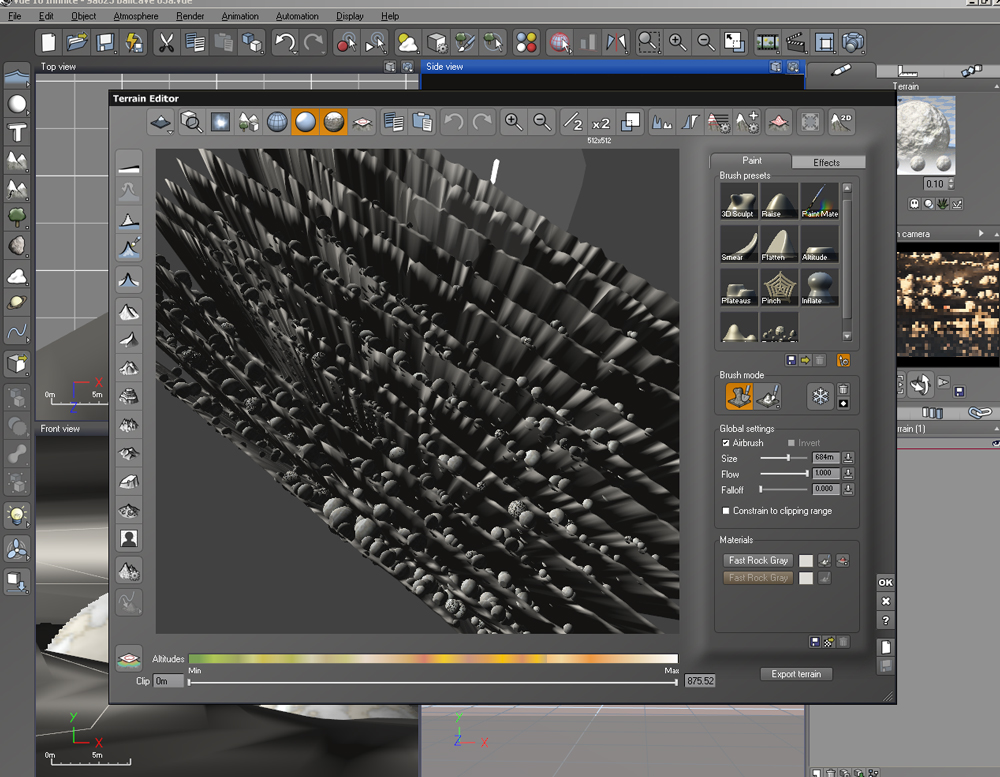Zoom in on the terrain editor preview
Screen dimensions: 1000x777
pyautogui.click(x=513, y=122)
